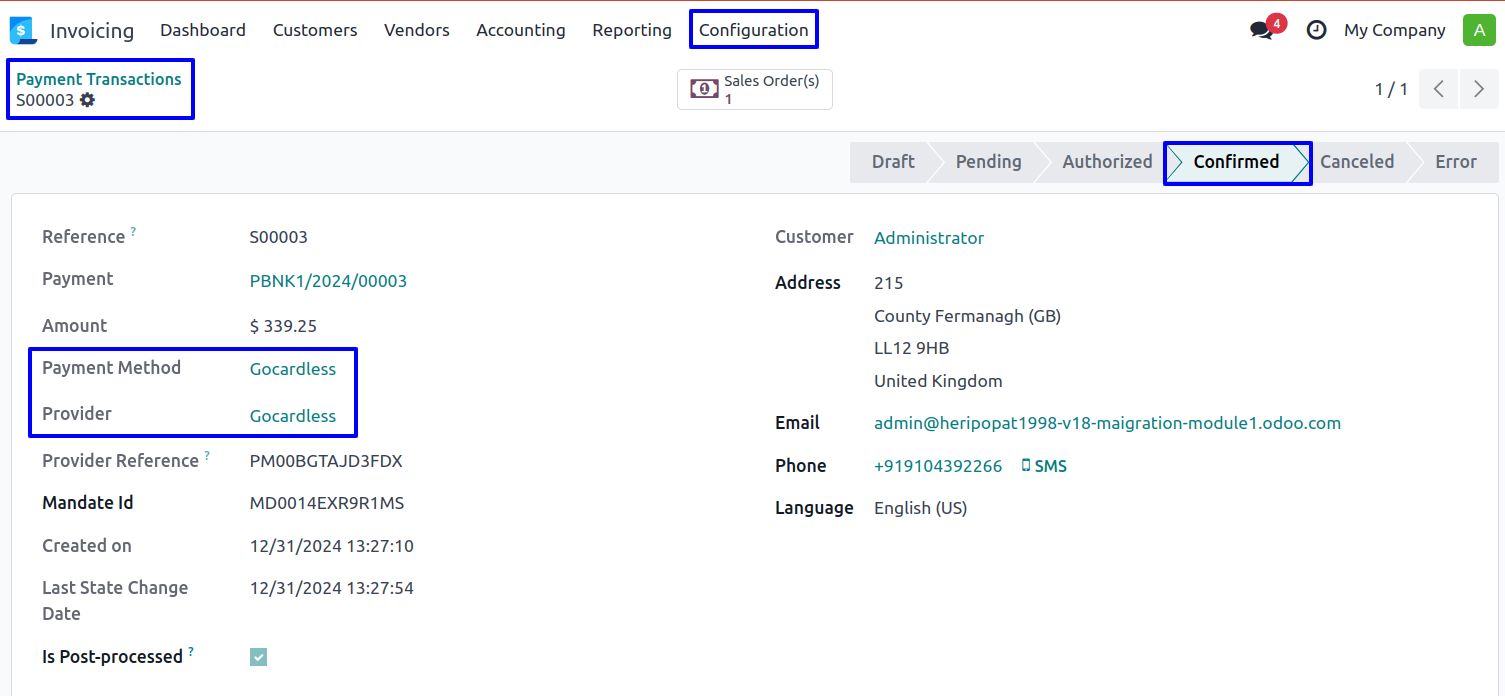The width and height of the screenshot is (1505, 696).
Task: Open the Configuration menu
Action: [753, 30]
